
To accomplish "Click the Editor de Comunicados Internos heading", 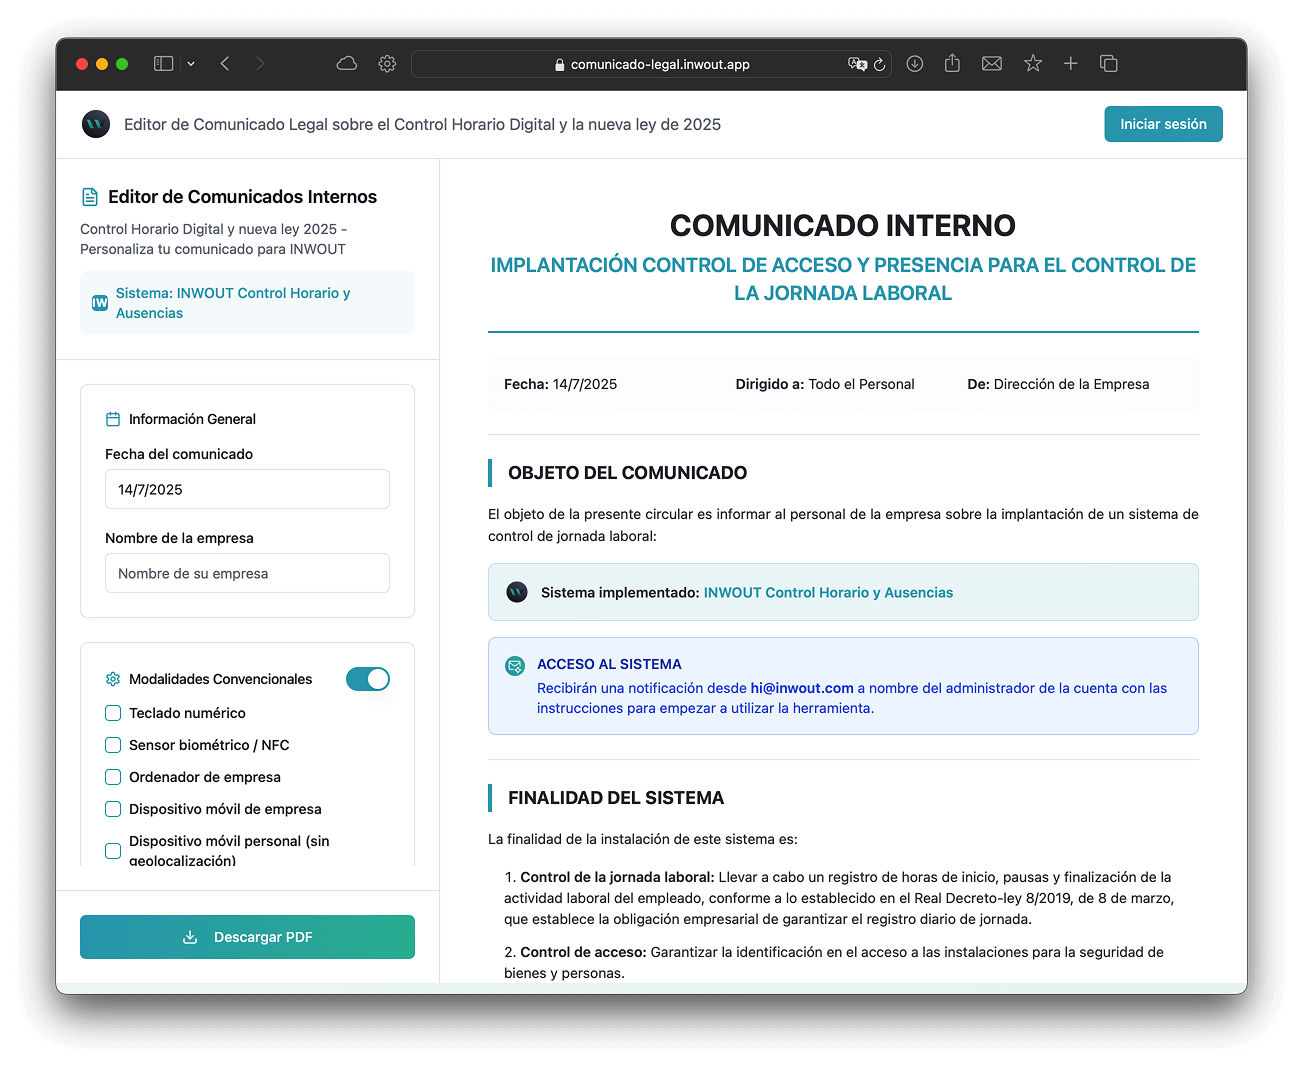I will 242,197.
